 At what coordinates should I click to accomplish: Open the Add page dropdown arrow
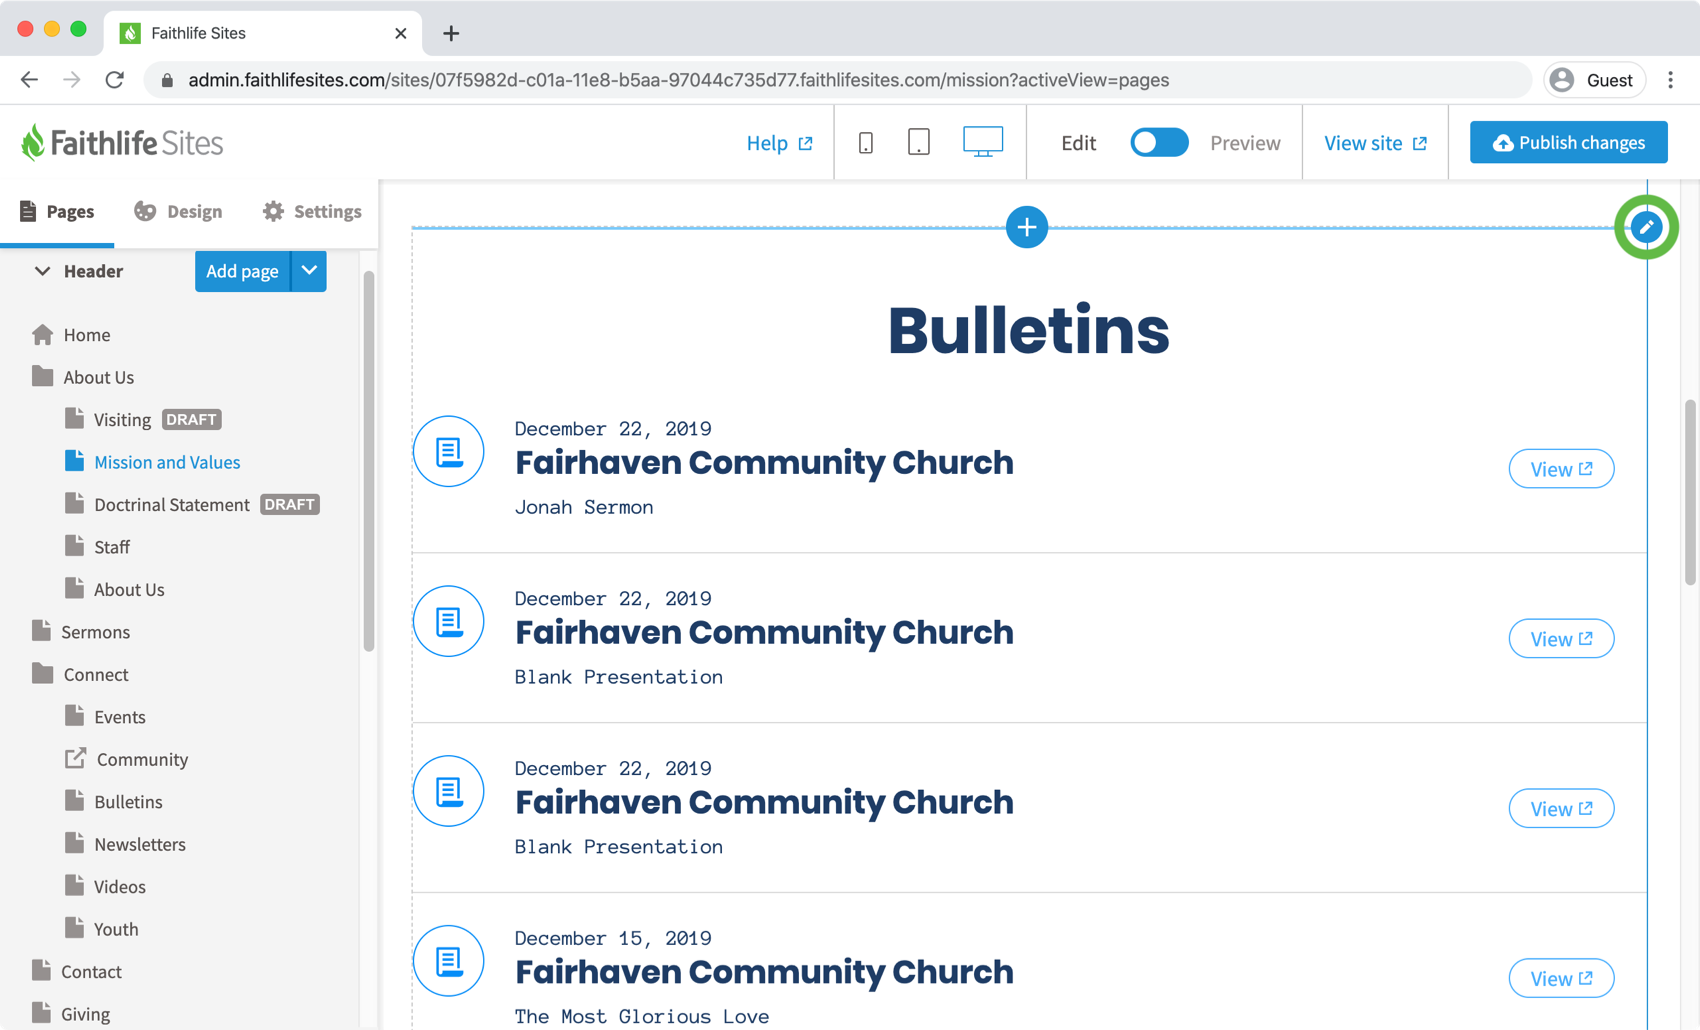pyautogui.click(x=309, y=271)
